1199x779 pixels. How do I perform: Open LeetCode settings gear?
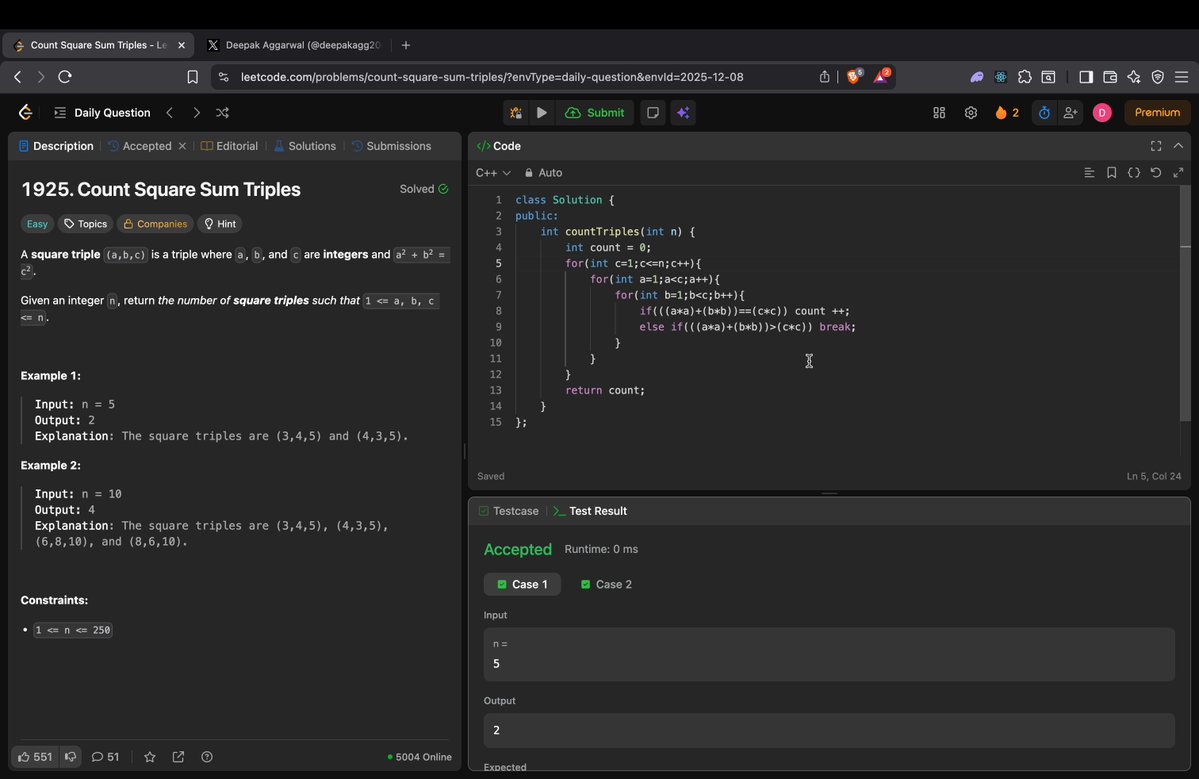[x=970, y=112]
